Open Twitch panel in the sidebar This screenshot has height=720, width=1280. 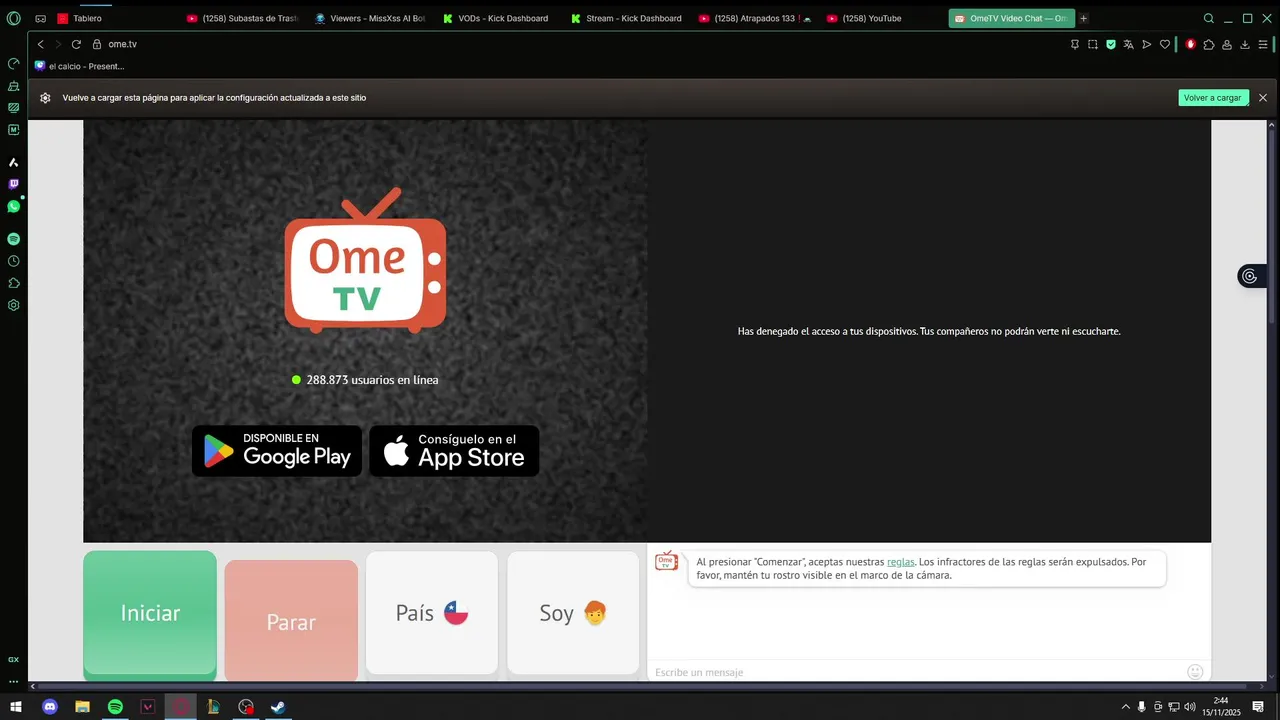coord(14,184)
